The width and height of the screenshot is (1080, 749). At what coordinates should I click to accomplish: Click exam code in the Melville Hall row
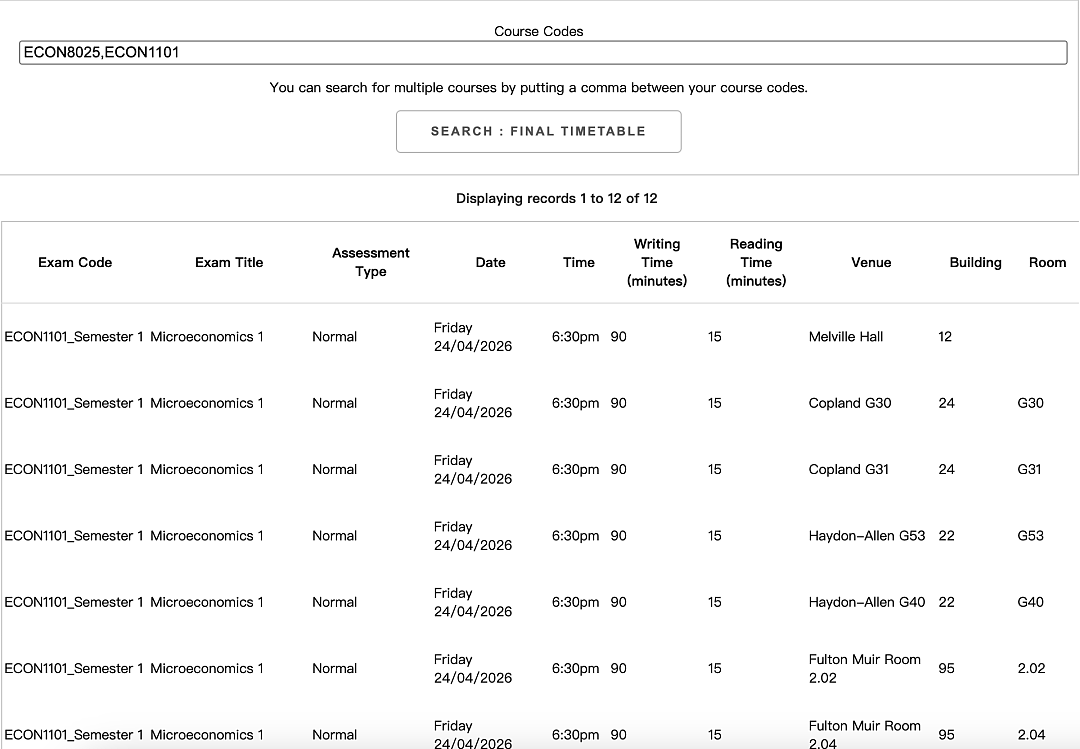(x=74, y=337)
